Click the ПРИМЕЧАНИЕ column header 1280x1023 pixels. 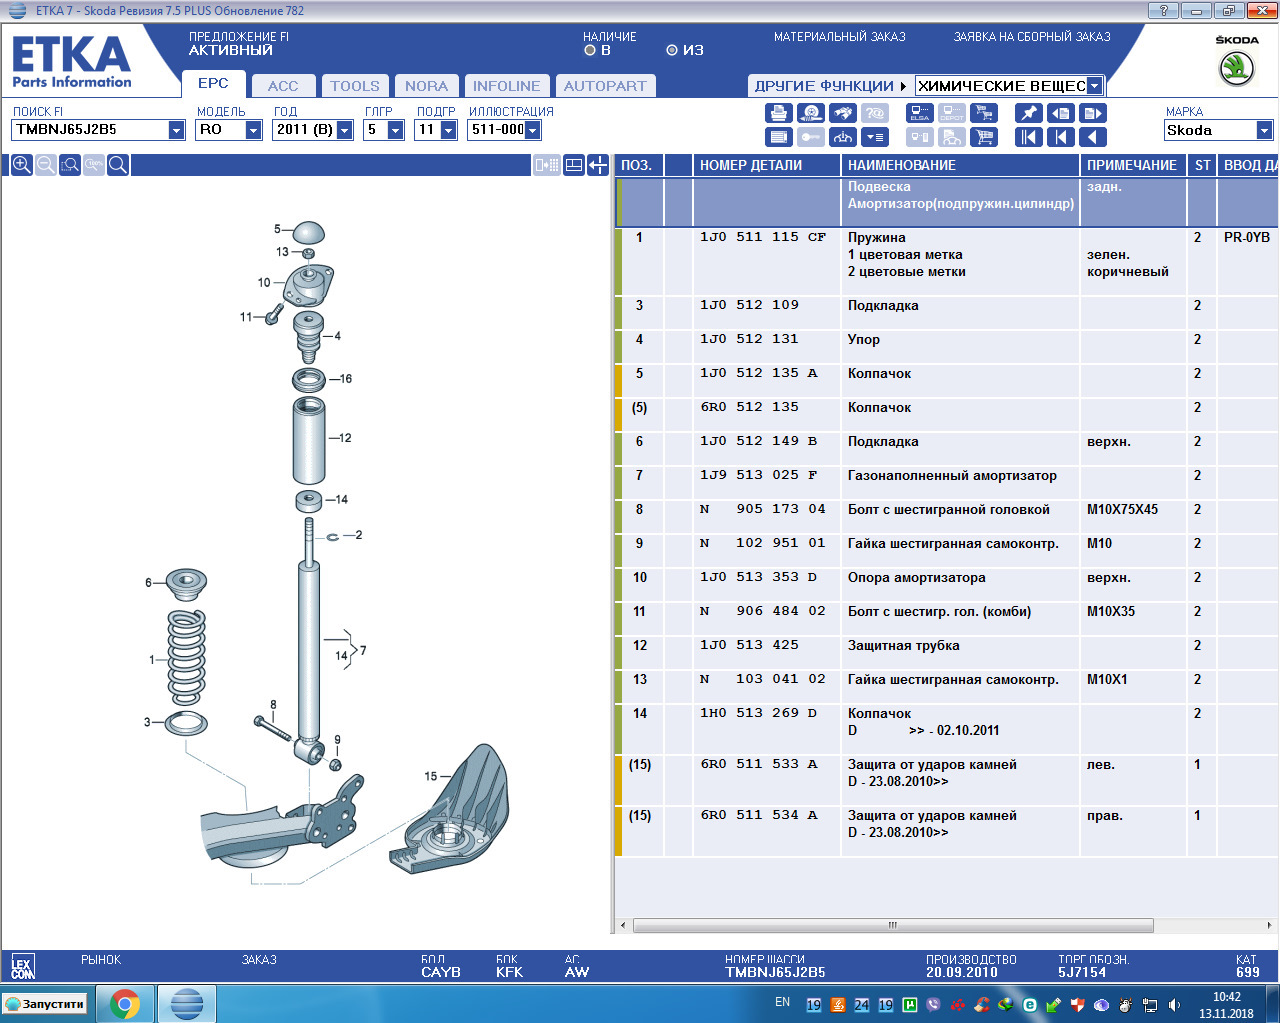(1133, 165)
